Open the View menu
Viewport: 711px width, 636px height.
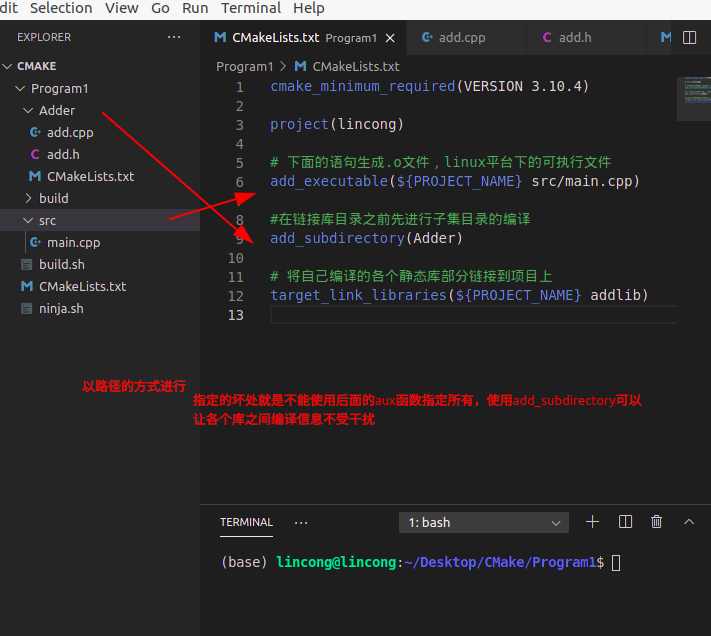click(x=122, y=8)
